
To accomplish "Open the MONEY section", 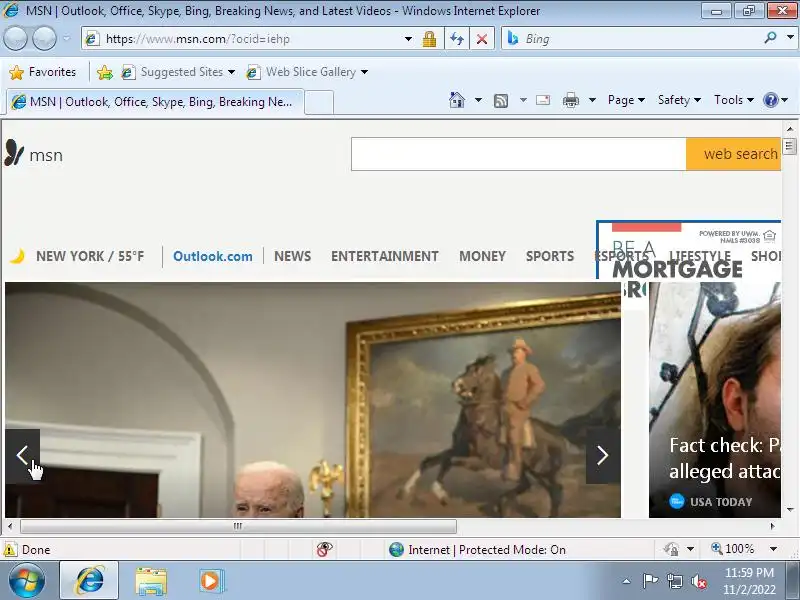I will [482, 256].
